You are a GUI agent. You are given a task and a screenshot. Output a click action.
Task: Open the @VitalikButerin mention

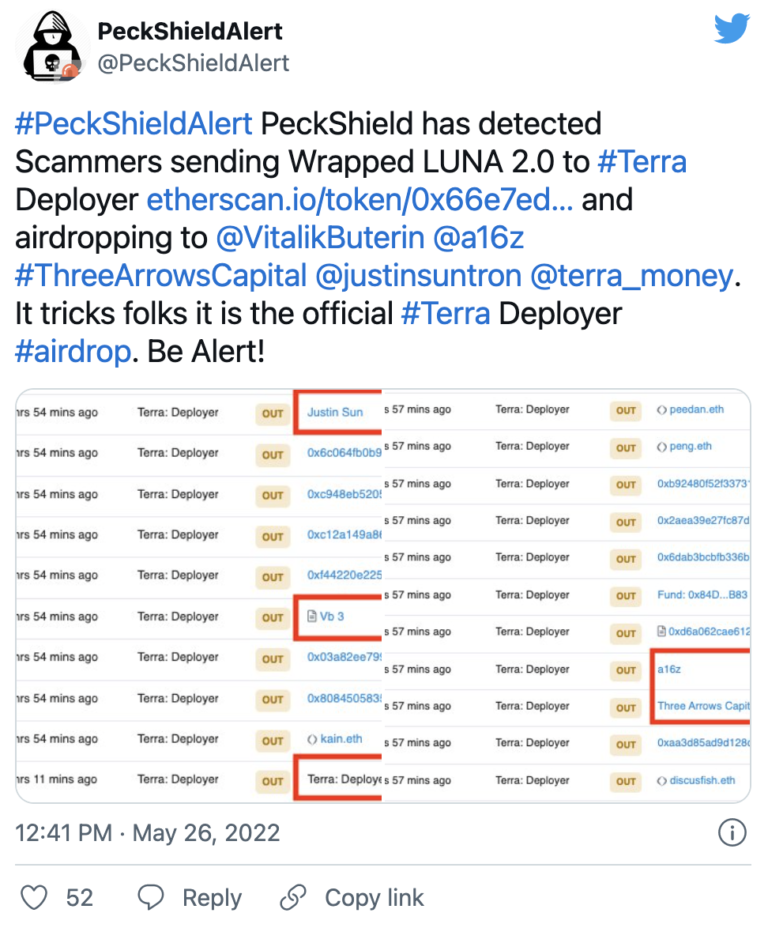[320, 237]
